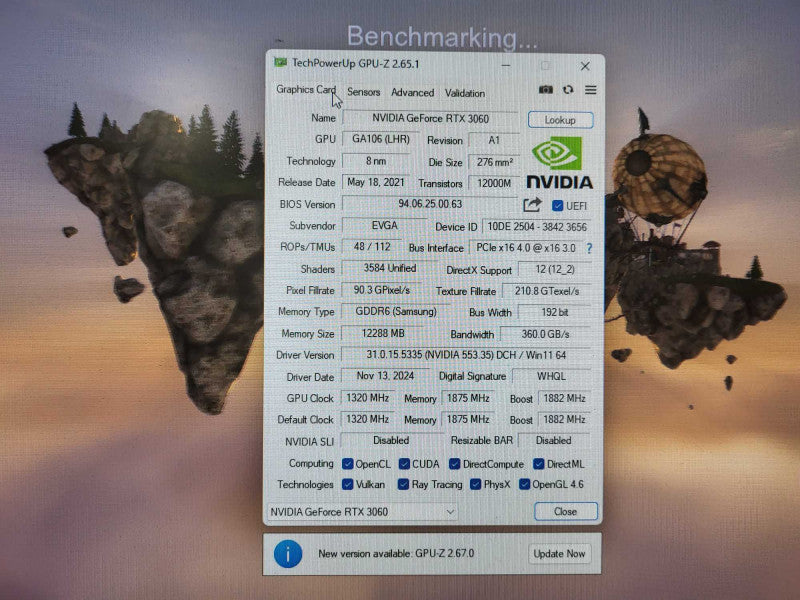The height and width of the screenshot is (600, 800).
Task: Click the Device ID value 10DE 2504
Action: pos(537,227)
